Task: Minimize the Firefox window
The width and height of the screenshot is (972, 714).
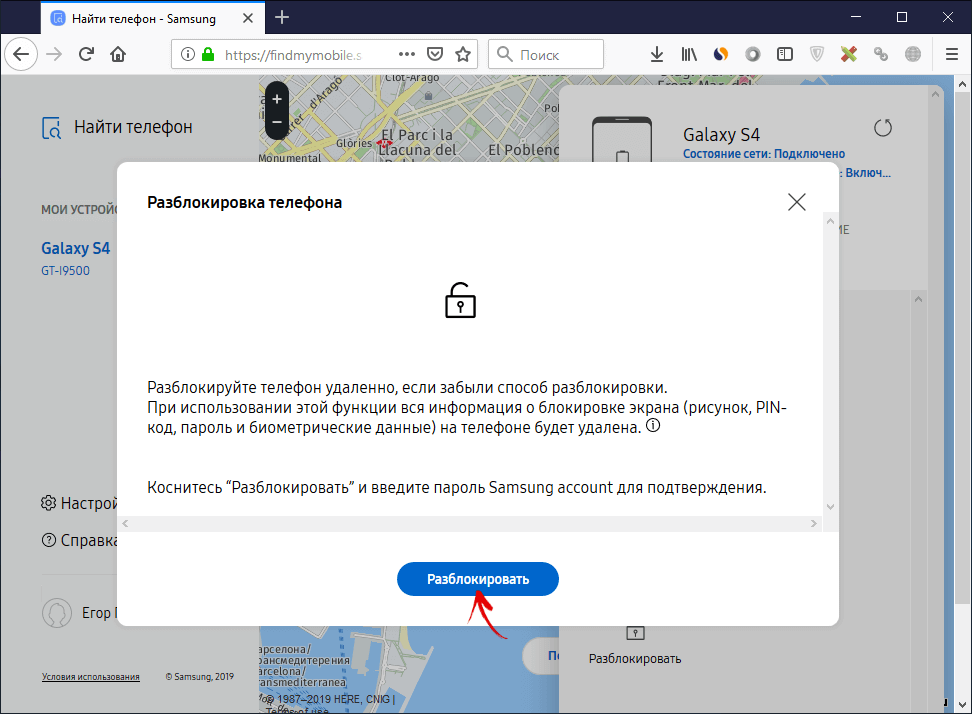Action: pyautogui.click(x=856, y=17)
